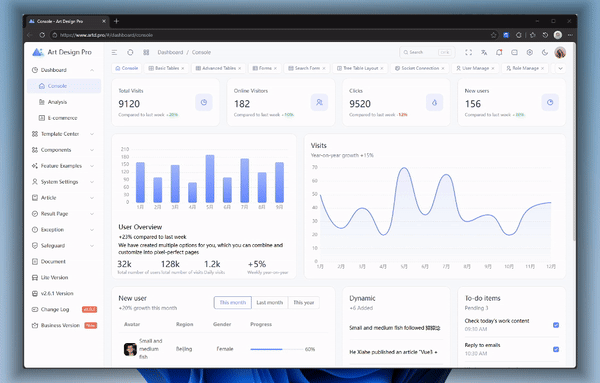Collapse the sidebar with the menu icon
Viewport: 600px width, 383px height.
pos(114,52)
